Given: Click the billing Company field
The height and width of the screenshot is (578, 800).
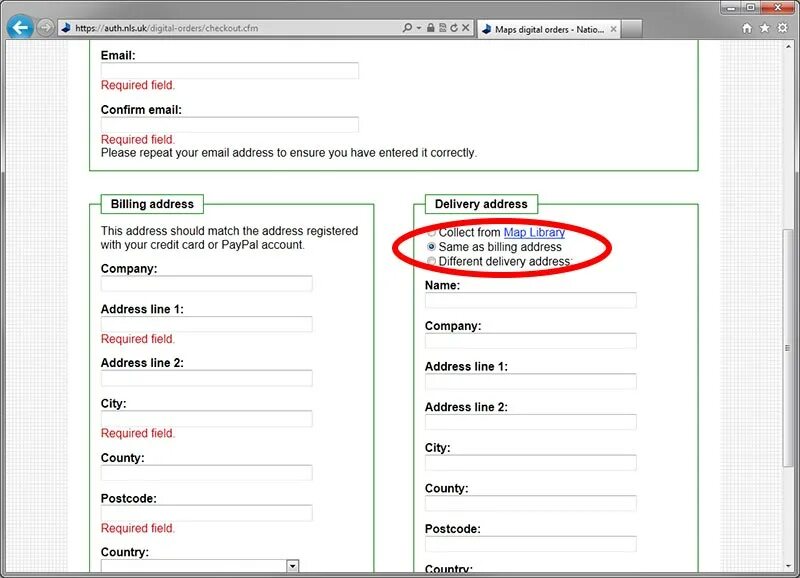Looking at the screenshot, I should pyautogui.click(x=207, y=284).
